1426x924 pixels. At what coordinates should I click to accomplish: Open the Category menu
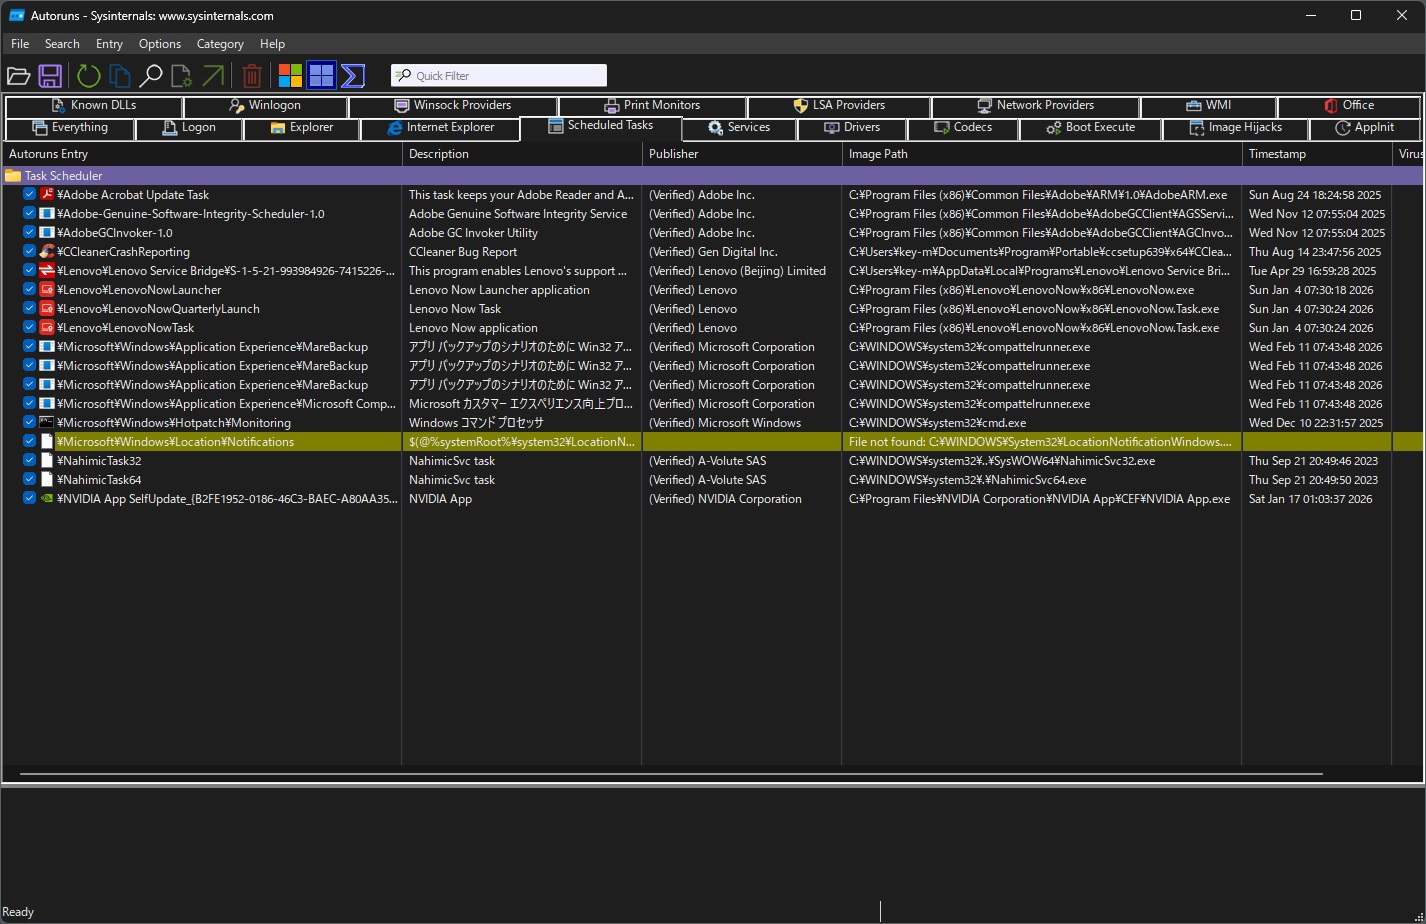[220, 44]
